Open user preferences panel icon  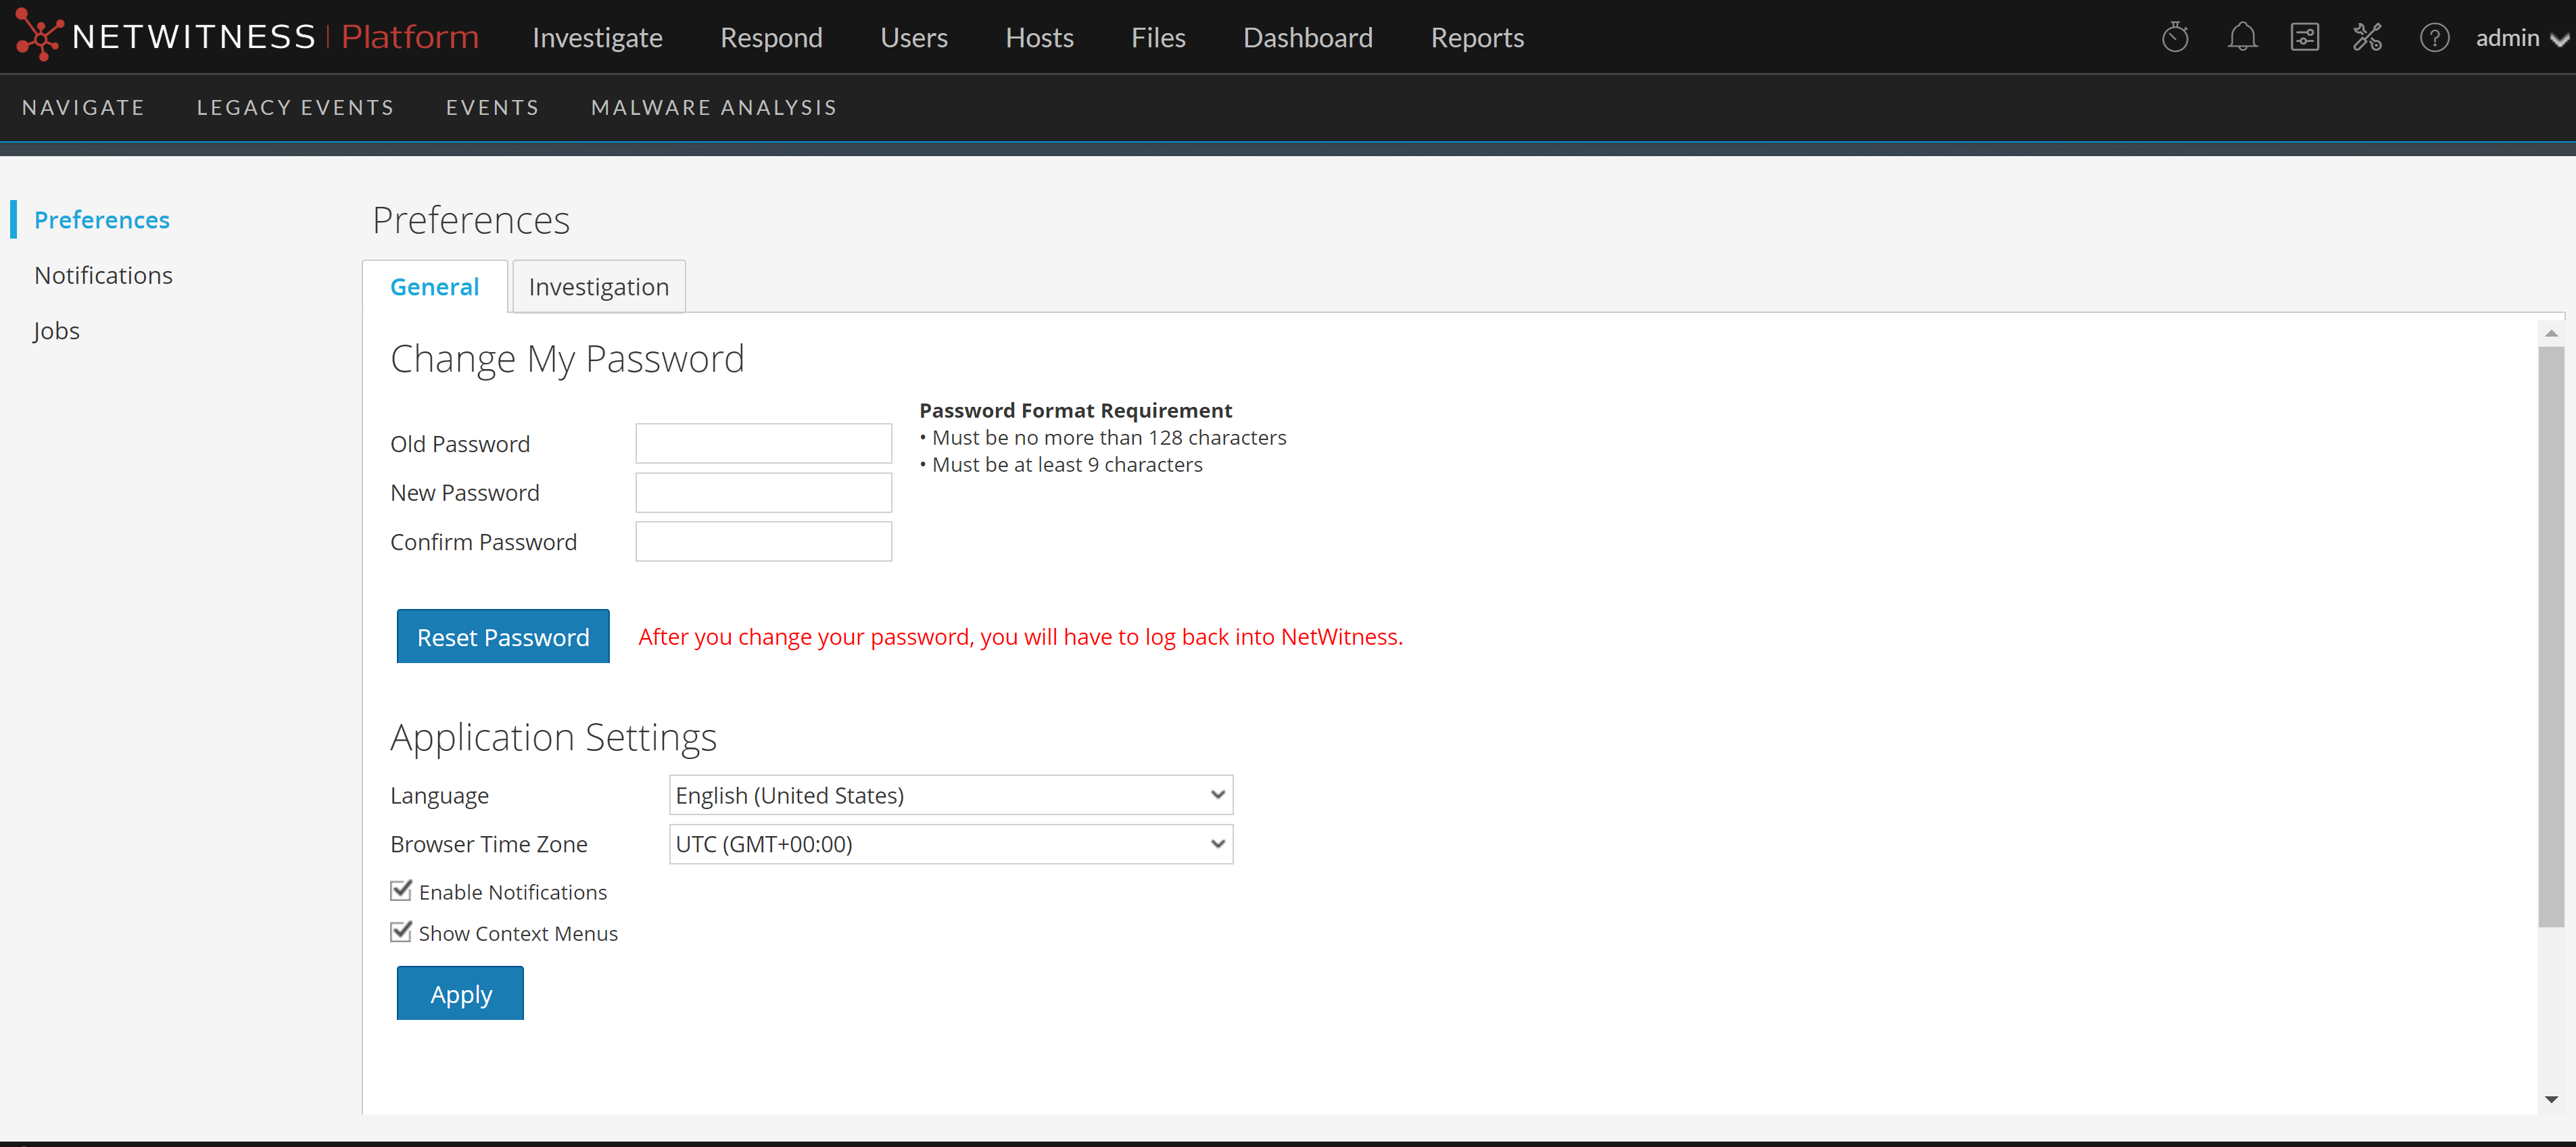(2305, 36)
